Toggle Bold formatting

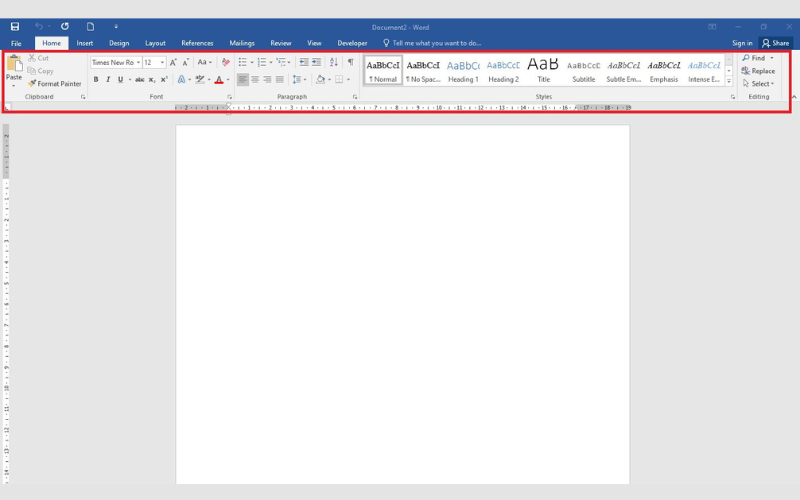[96, 80]
